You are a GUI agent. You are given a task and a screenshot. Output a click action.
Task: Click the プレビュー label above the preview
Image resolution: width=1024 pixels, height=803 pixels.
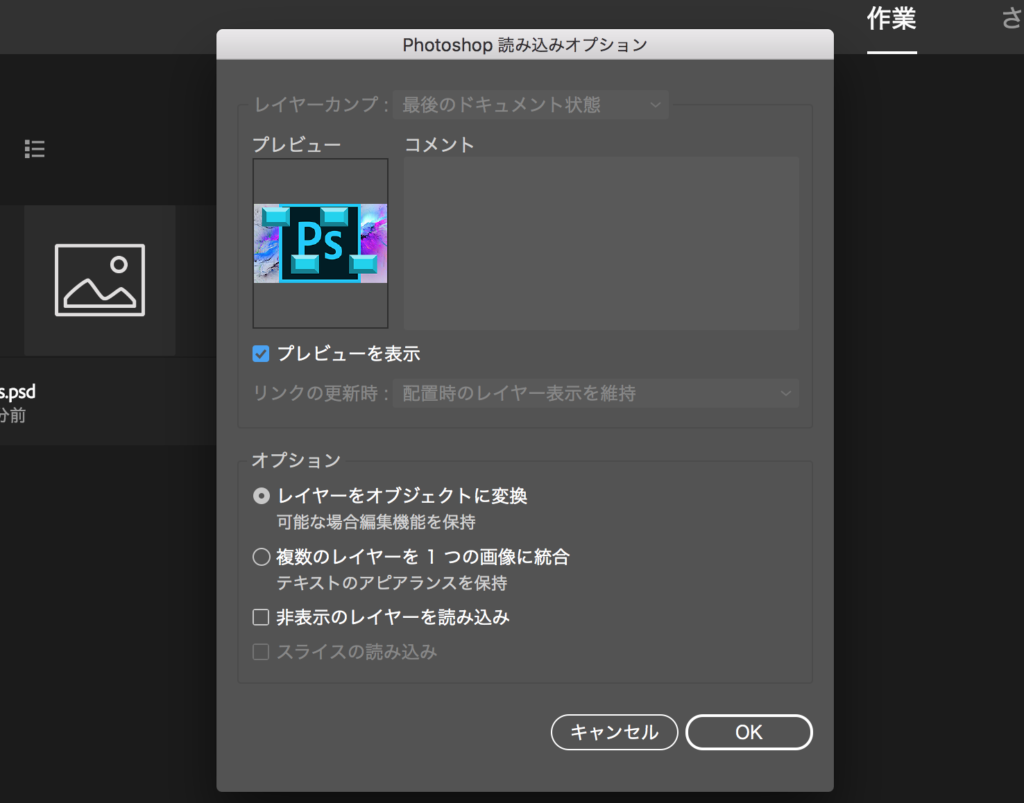296,145
